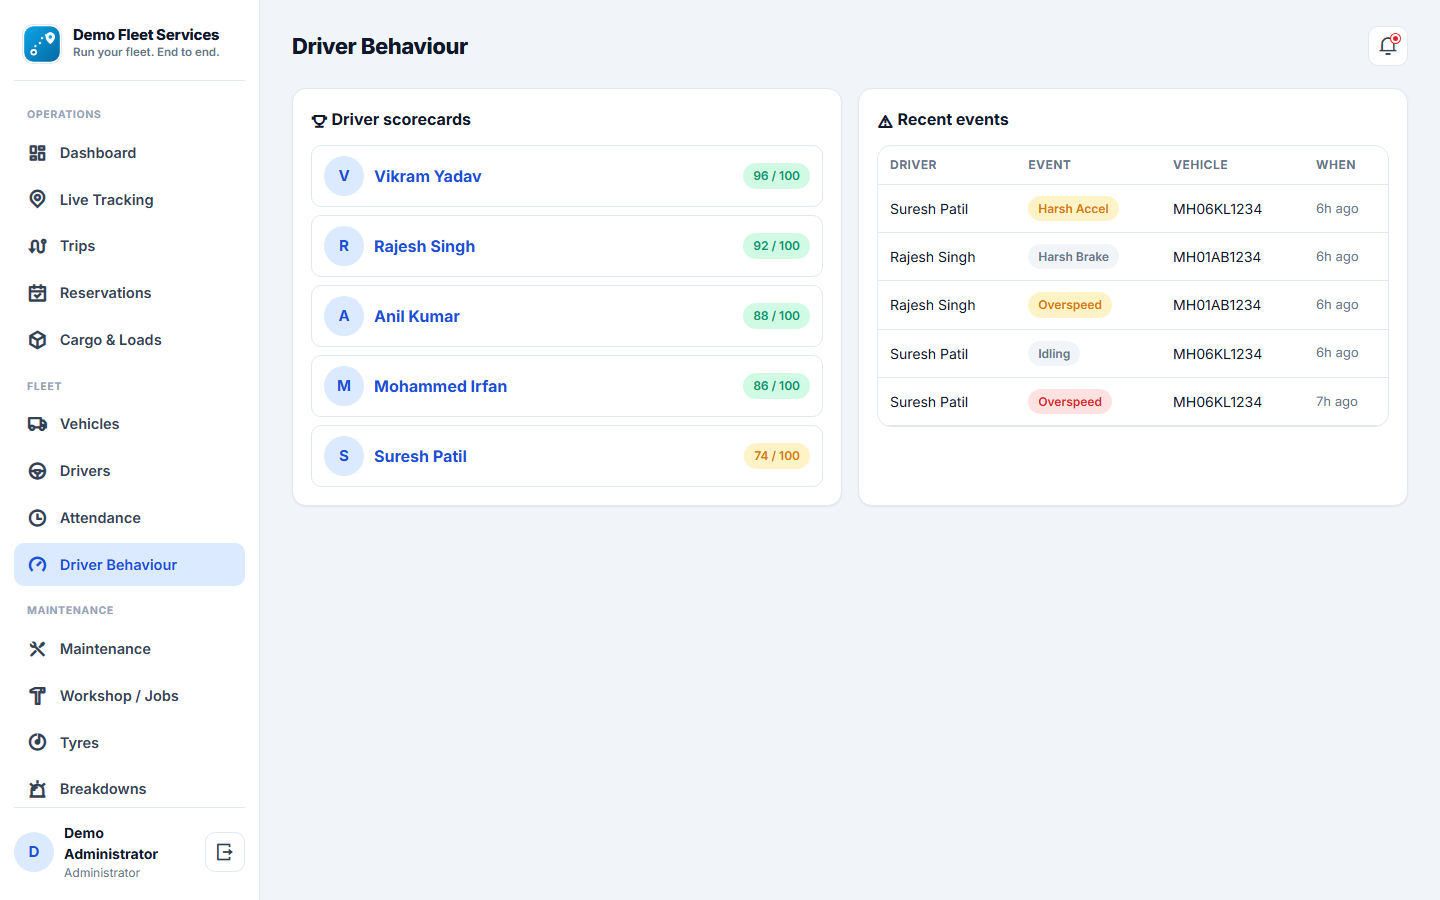Click vehicle MH01AB1234 in the Harsh Brake row
Viewport: 1440px width, 900px height.
[1217, 257]
